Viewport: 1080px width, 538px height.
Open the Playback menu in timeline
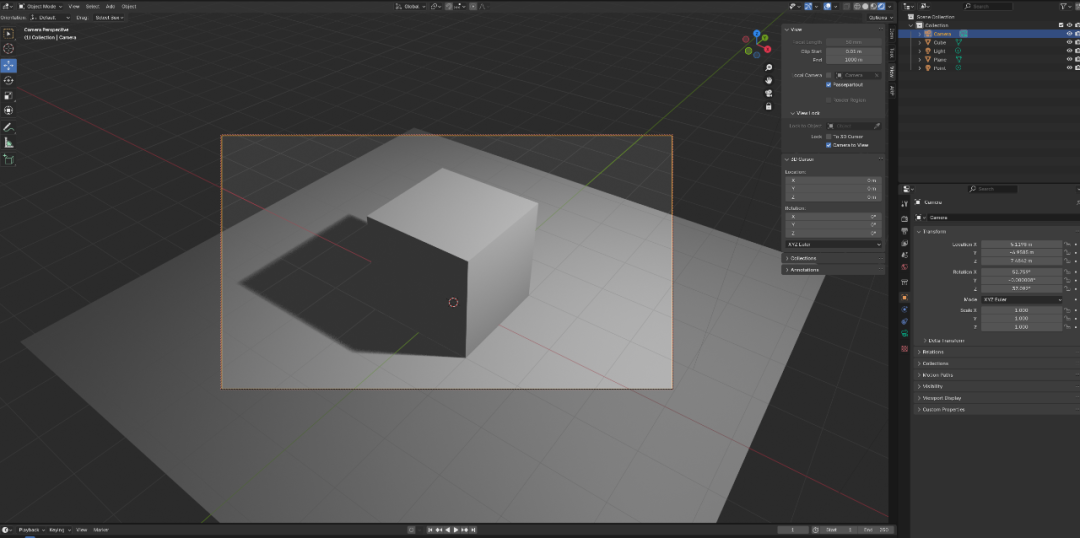[30, 530]
